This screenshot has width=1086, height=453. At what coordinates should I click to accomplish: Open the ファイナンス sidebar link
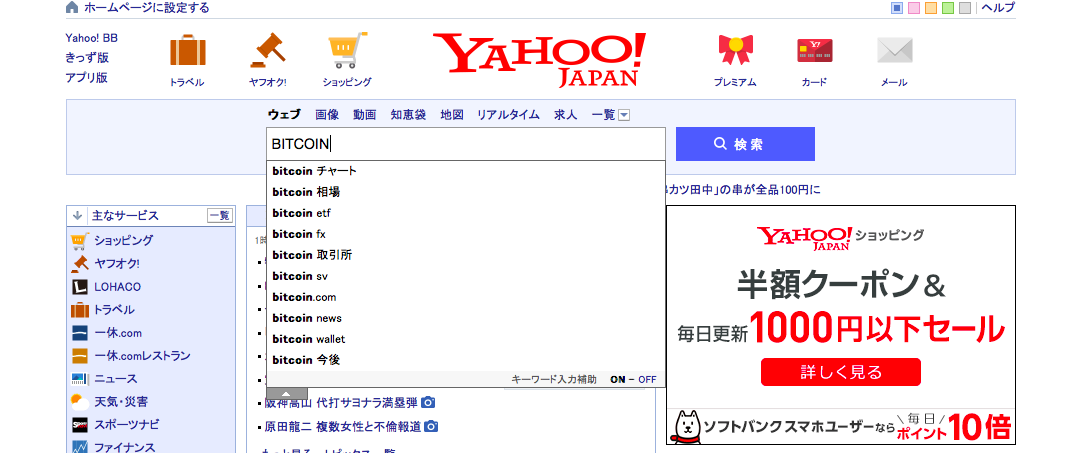(125, 447)
